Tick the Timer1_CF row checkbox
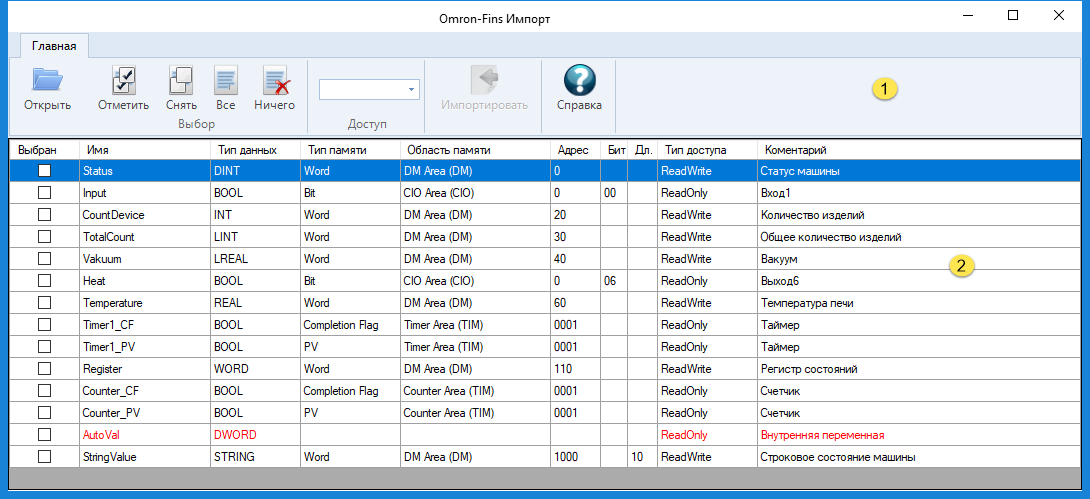 [44, 325]
